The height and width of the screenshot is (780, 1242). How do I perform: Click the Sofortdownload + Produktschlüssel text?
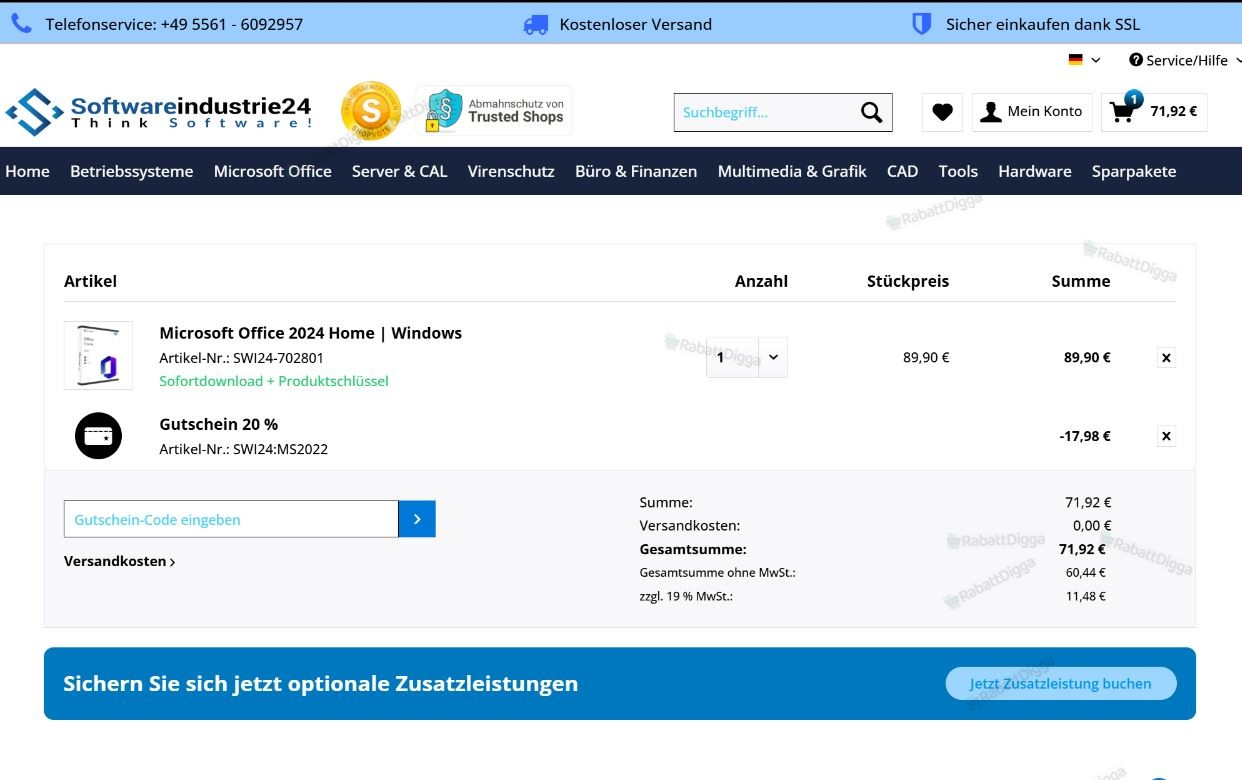274,381
